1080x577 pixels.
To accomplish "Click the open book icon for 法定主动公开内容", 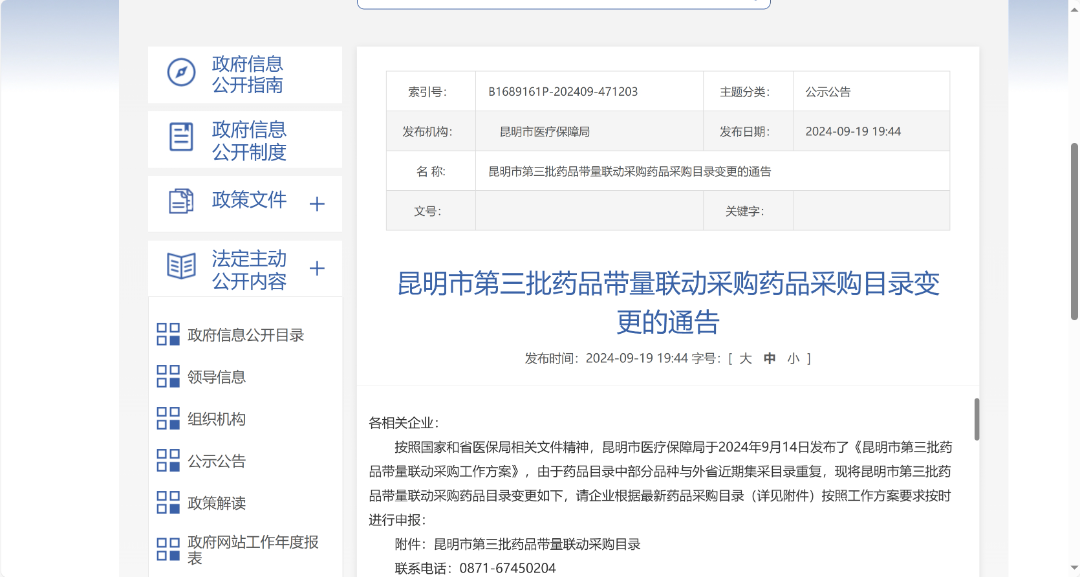I will (x=181, y=266).
